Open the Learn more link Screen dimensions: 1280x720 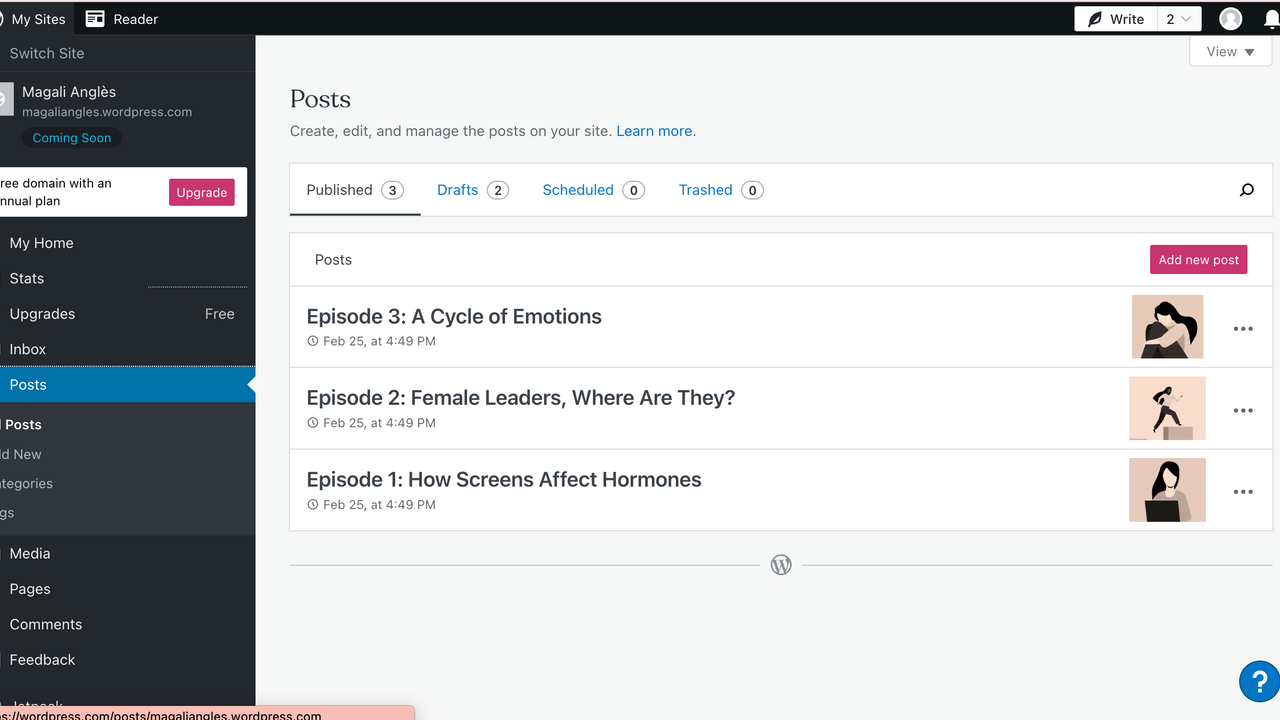[653, 130]
